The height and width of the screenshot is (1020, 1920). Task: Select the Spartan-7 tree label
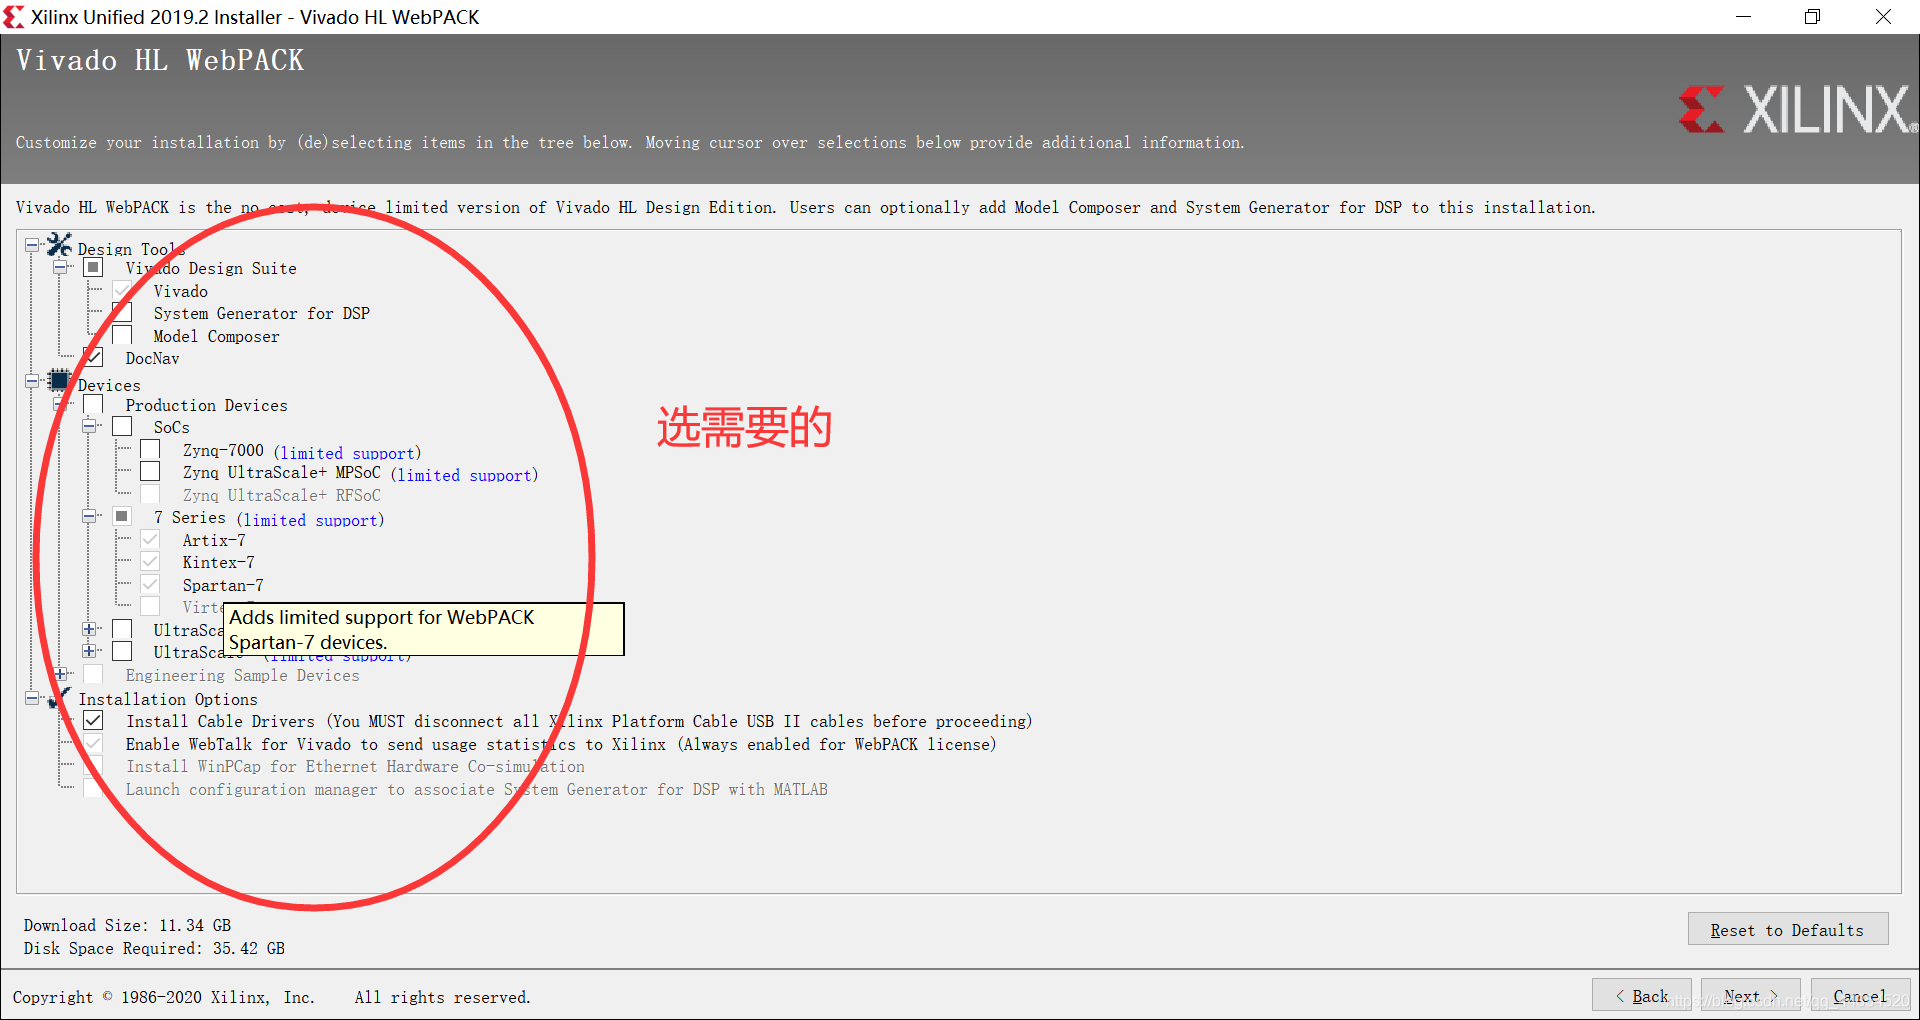[x=223, y=585]
